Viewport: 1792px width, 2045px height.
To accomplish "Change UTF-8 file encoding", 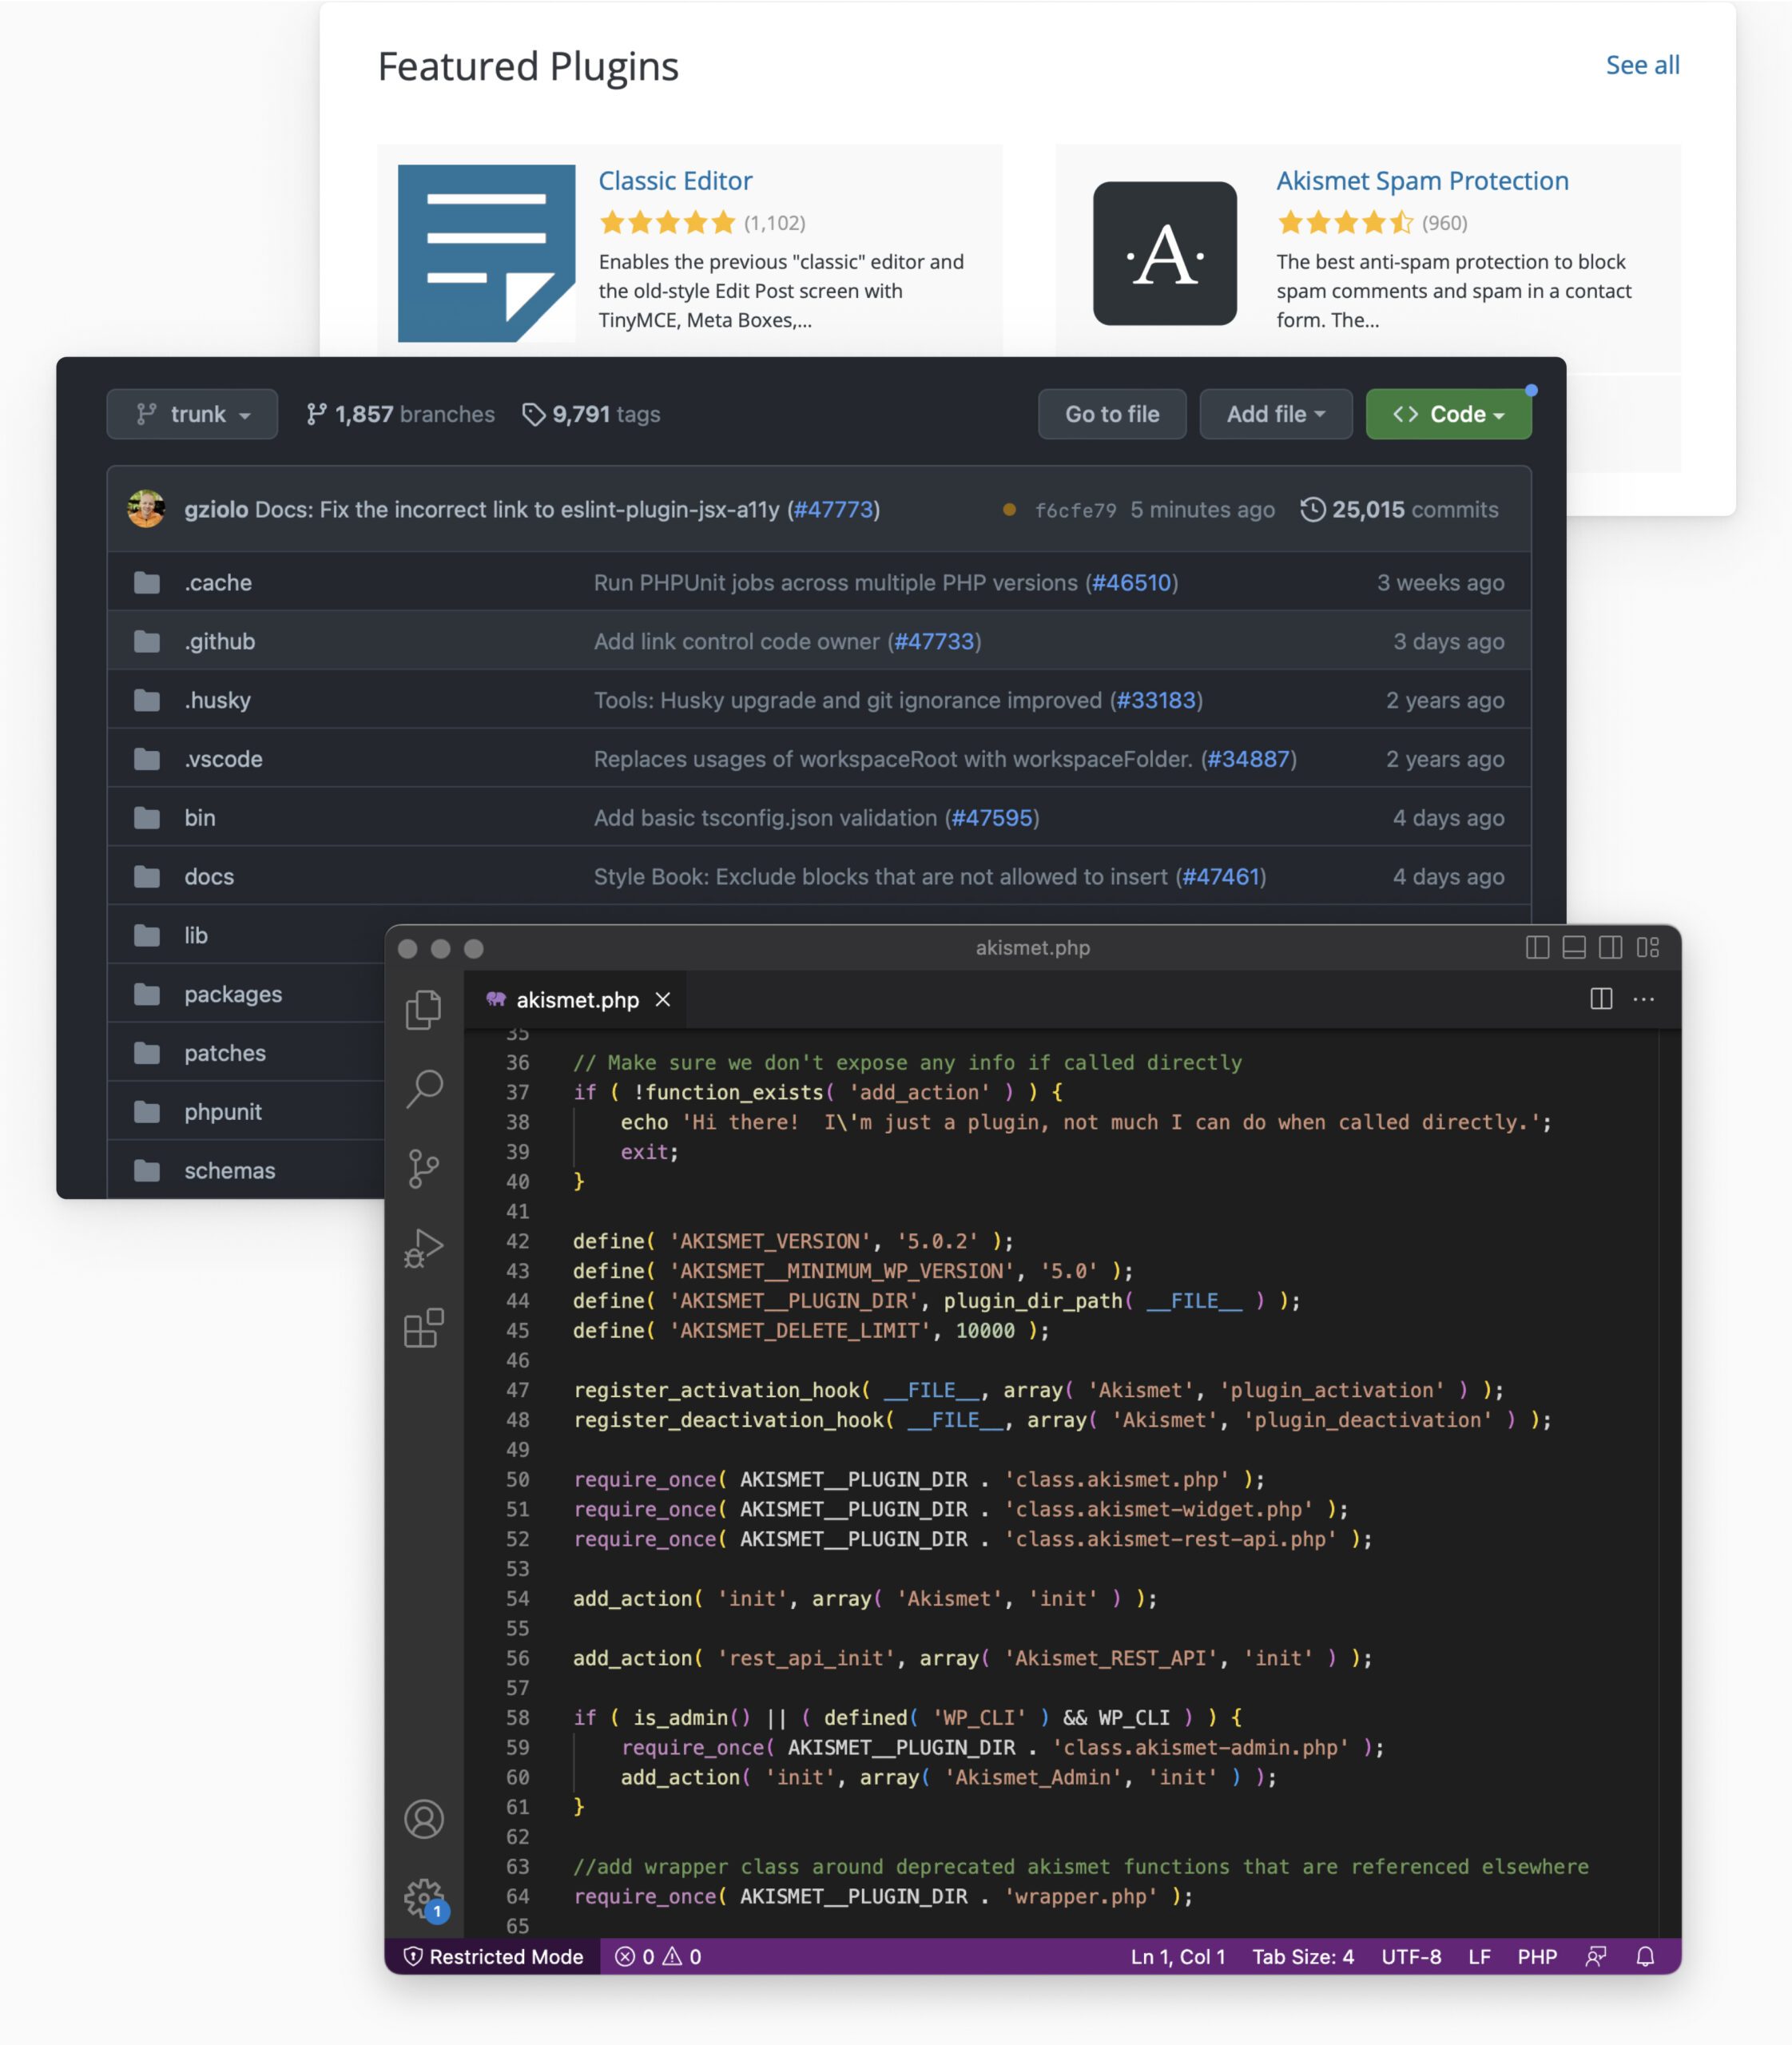I will pyautogui.click(x=1411, y=1956).
